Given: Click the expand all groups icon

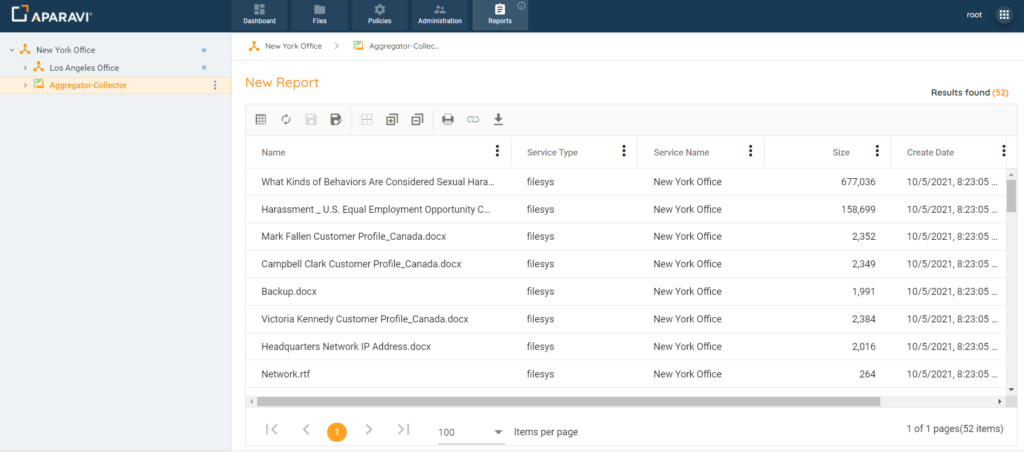Looking at the screenshot, I should (x=392, y=120).
